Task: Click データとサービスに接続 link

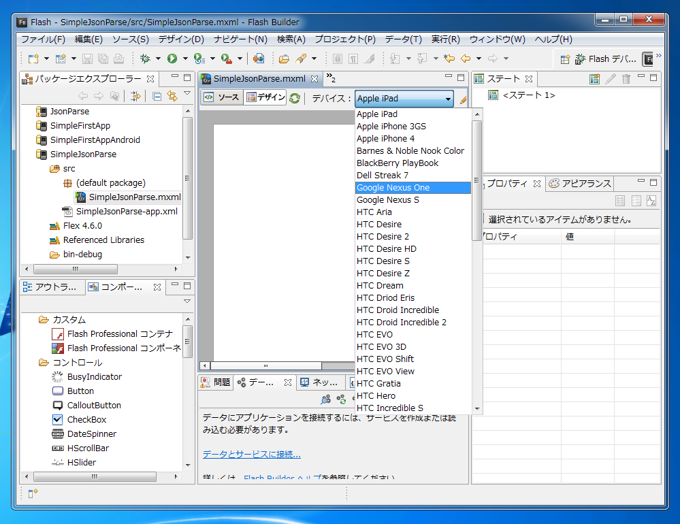Action: [x=252, y=454]
